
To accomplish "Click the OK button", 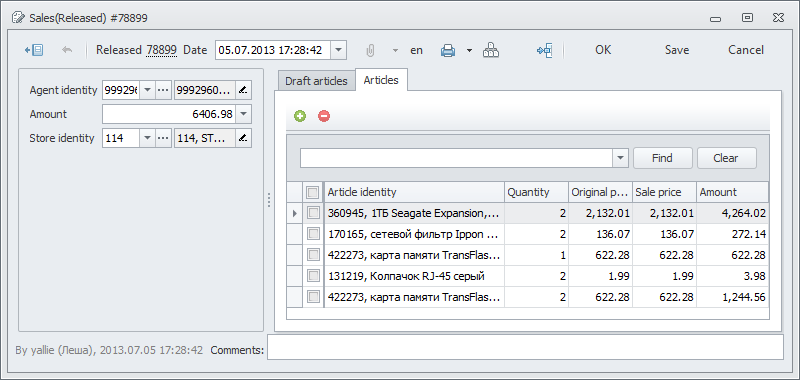I will click(x=603, y=50).
